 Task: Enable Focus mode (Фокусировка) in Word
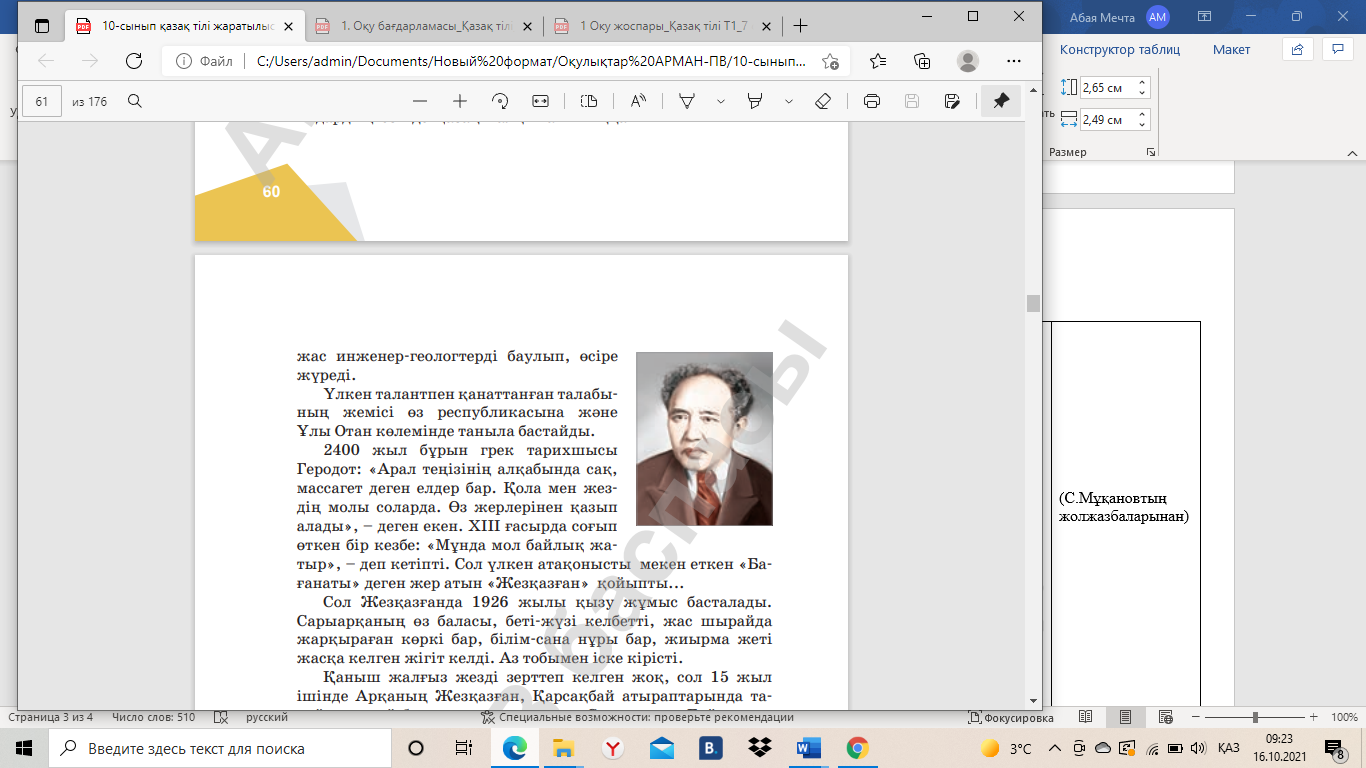point(1010,717)
